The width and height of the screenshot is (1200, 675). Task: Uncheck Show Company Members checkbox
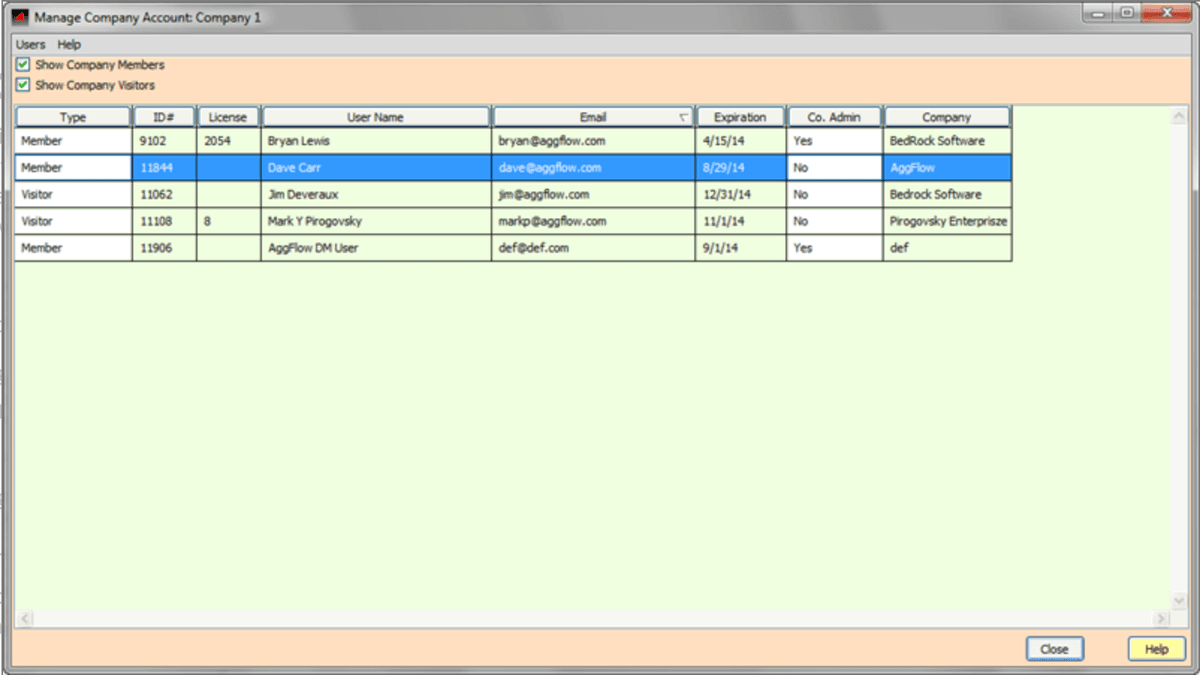point(23,65)
